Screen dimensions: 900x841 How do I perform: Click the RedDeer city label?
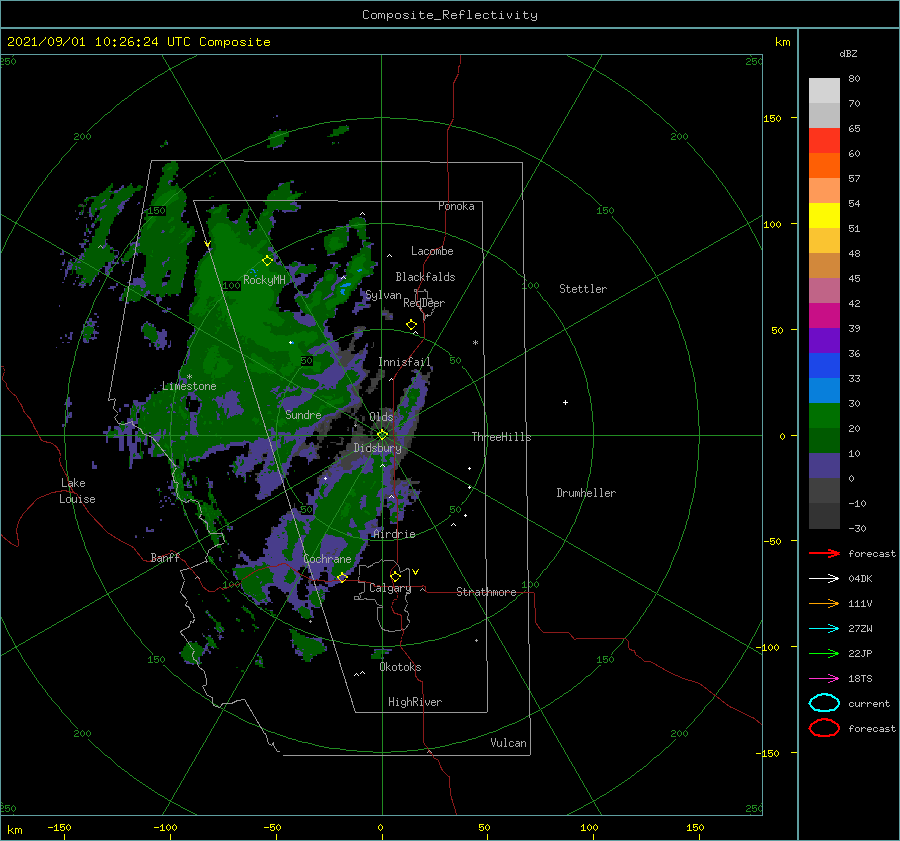[424, 303]
